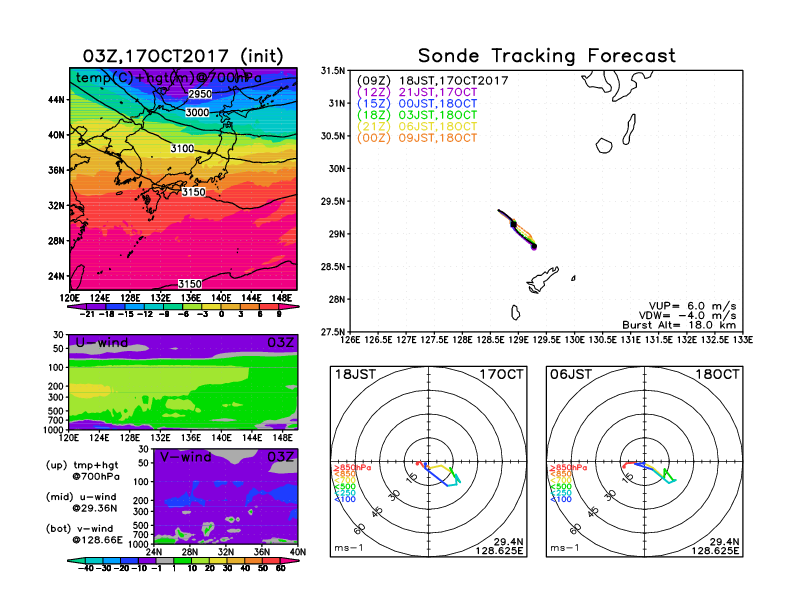Click the wind speed color scale bar
Image resolution: width=792 pixels, height=612 pixels.
click(x=182, y=561)
